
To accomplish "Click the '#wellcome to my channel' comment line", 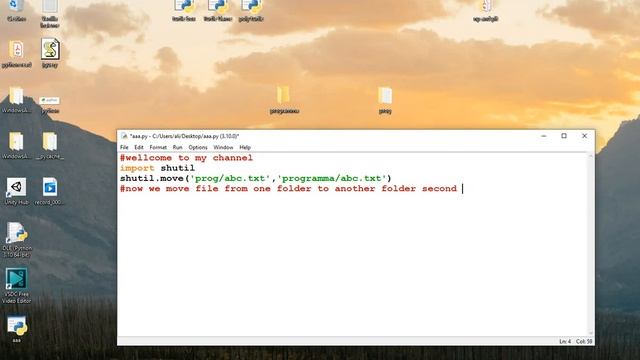I will [187, 158].
